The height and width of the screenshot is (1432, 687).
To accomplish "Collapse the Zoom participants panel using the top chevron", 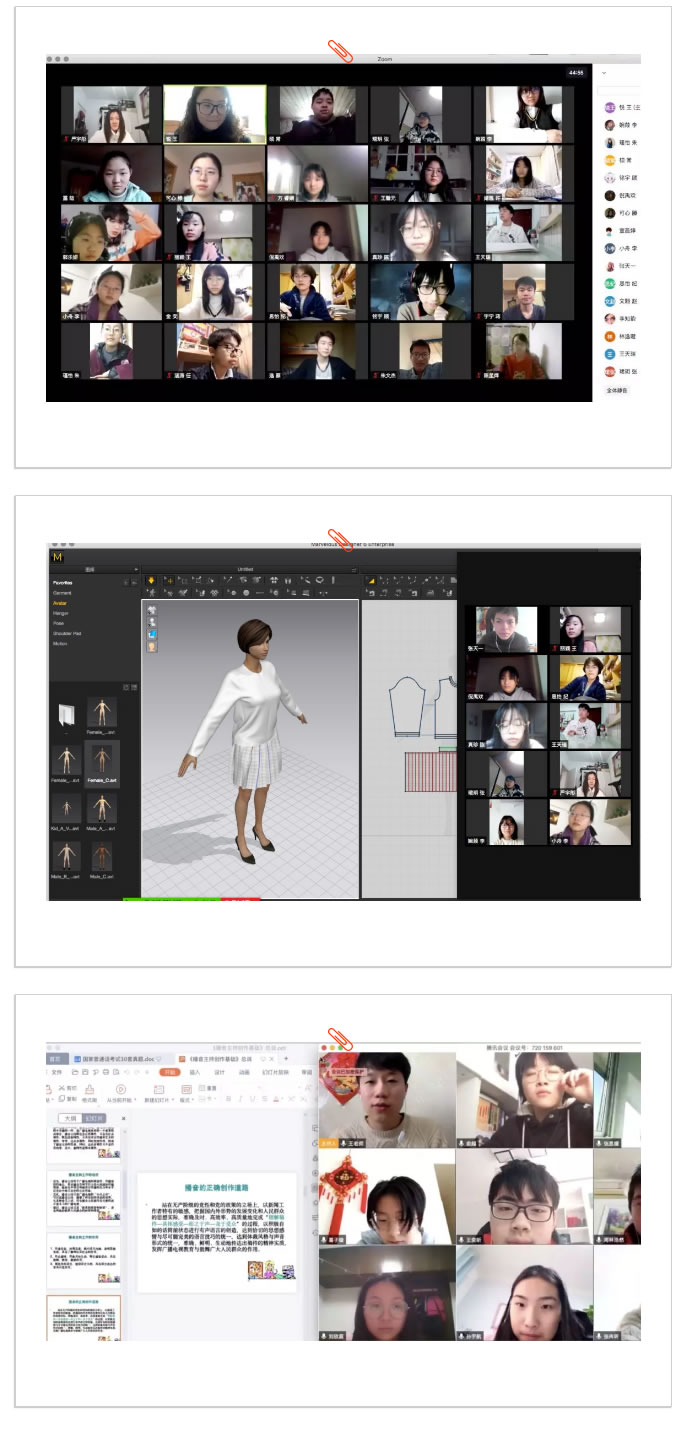I will [605, 74].
